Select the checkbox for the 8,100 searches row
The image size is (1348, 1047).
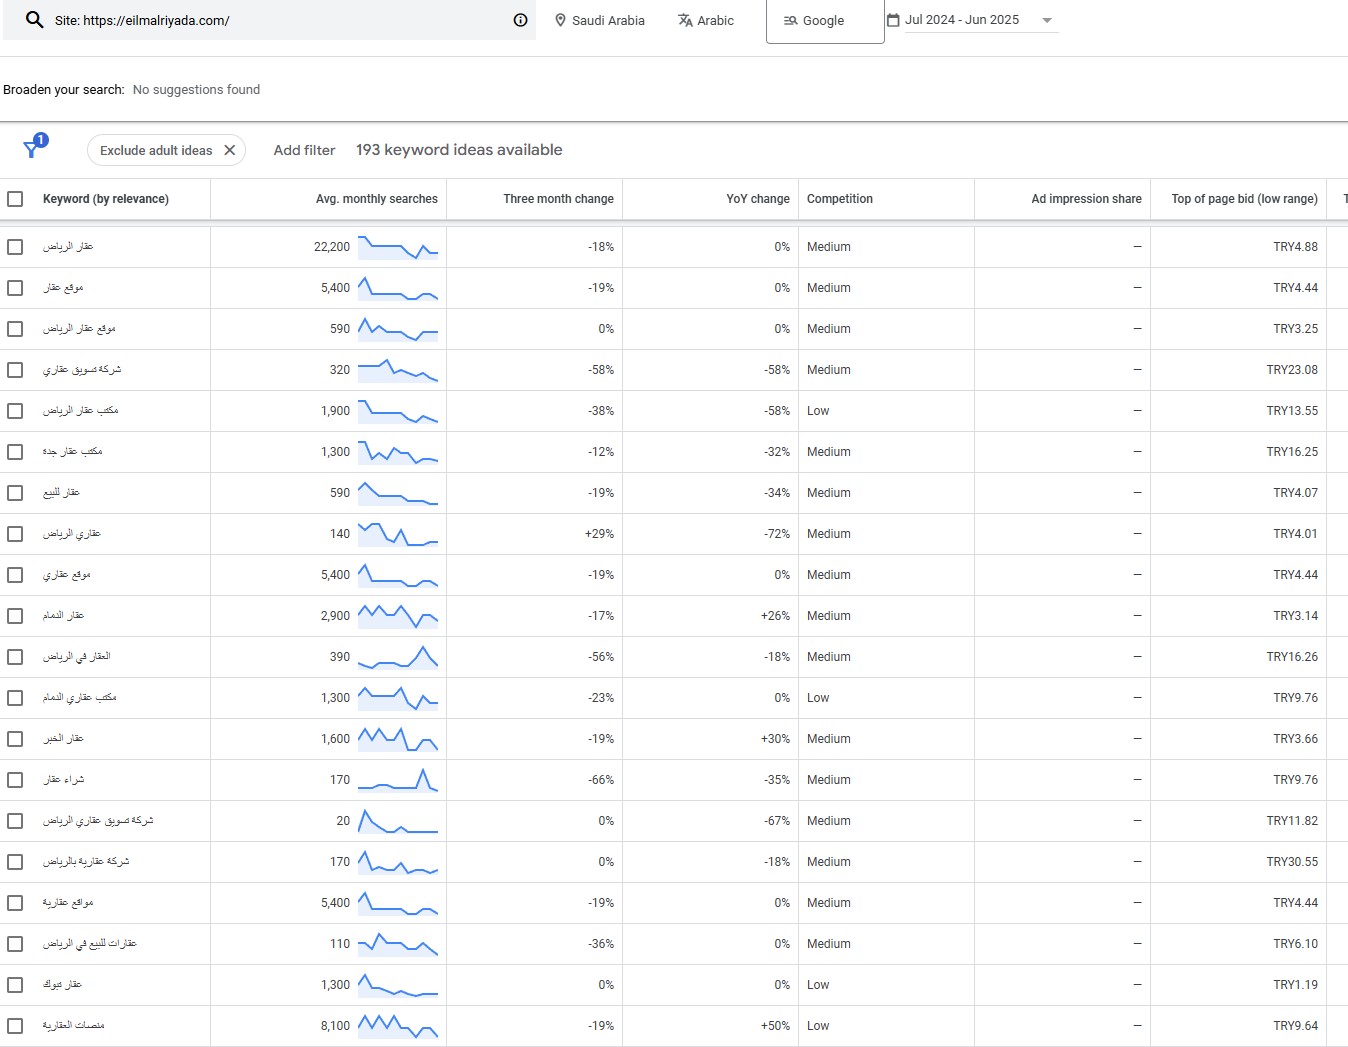coord(15,1026)
